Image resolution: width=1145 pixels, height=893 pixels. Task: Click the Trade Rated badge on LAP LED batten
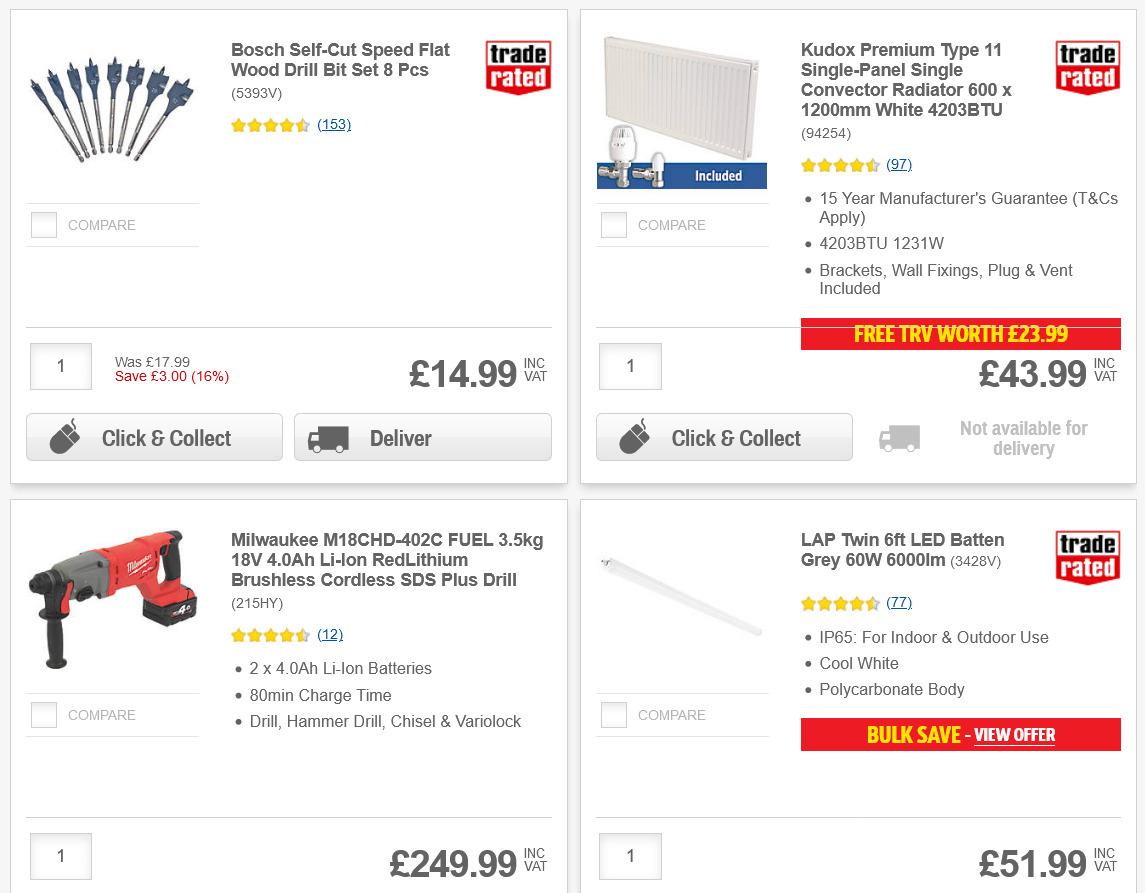(x=1088, y=558)
